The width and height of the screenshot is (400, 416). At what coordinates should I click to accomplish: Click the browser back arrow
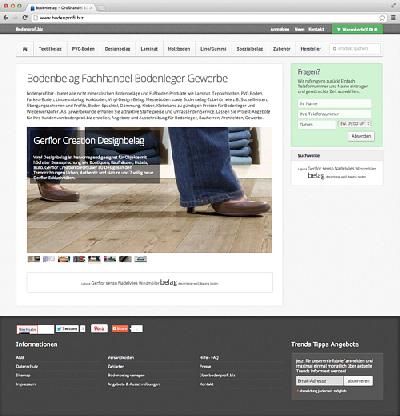point(6,18)
